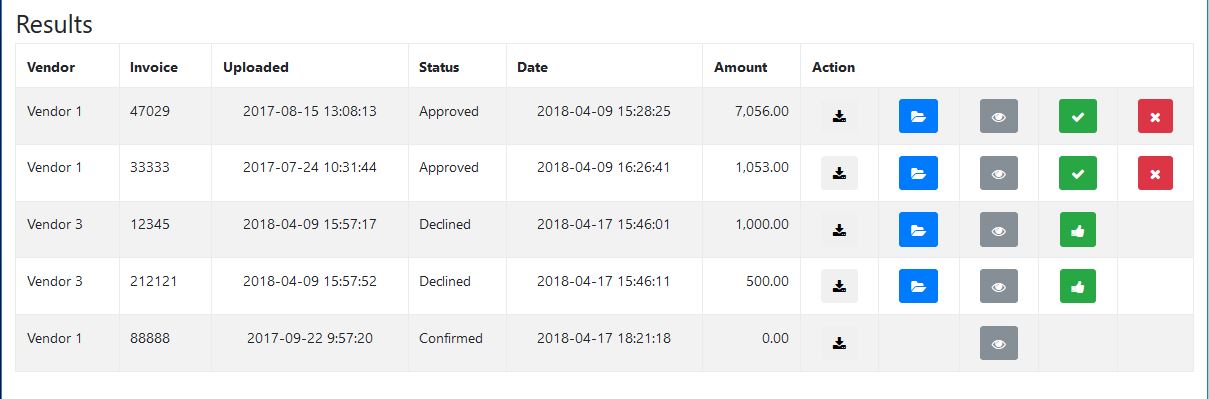
Task: Sort by Uploaded column header
Action: (x=256, y=67)
